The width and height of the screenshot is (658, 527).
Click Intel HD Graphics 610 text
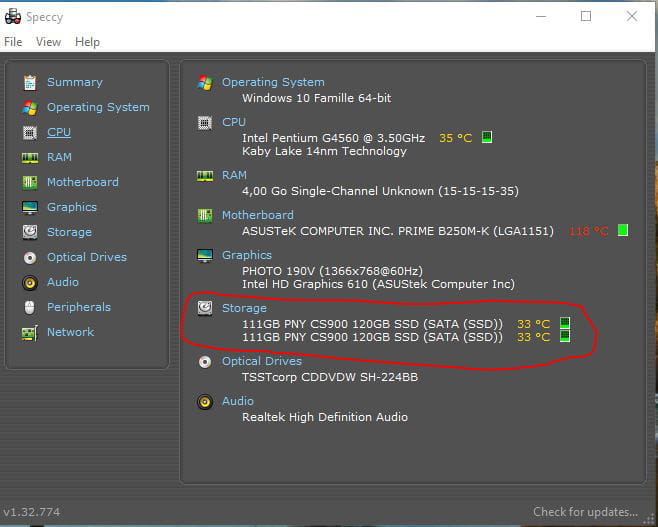point(378,284)
